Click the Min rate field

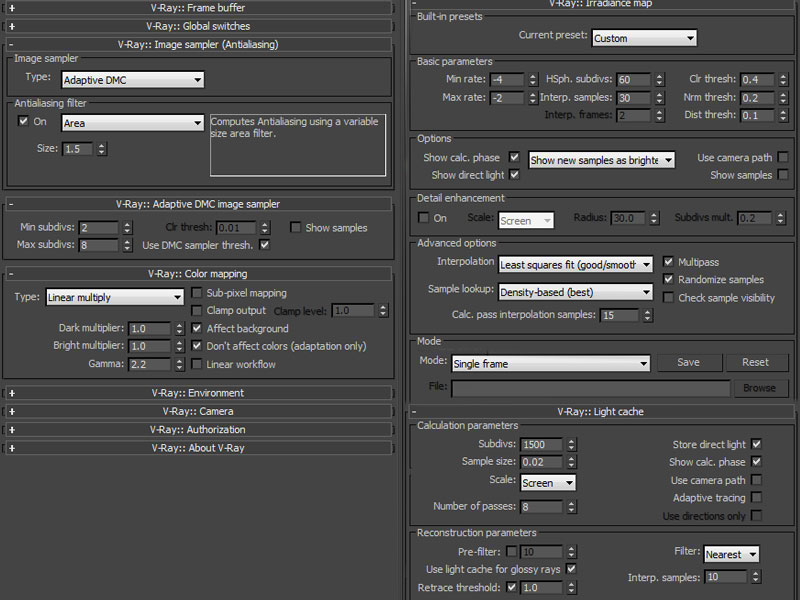click(507, 80)
